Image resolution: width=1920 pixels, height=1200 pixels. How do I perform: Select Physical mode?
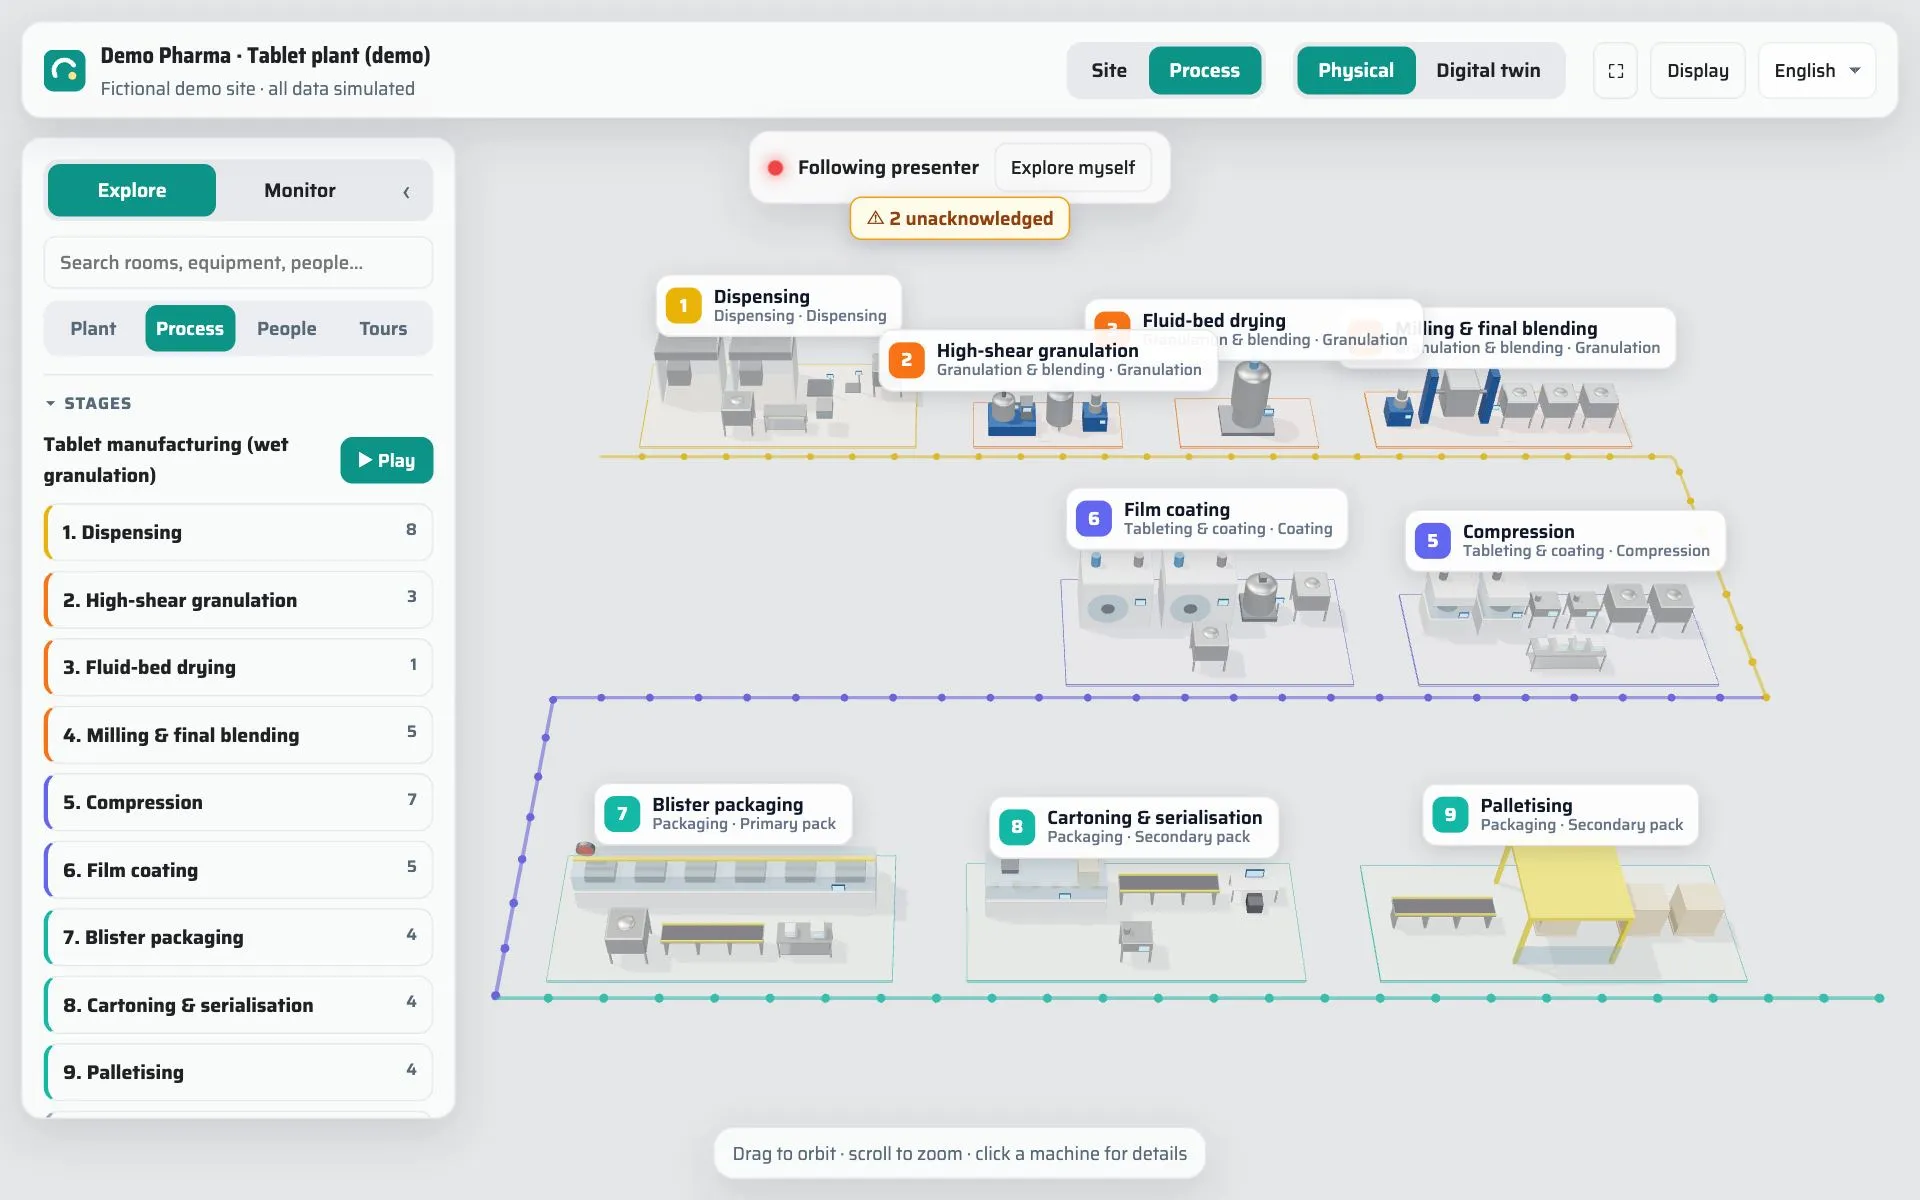pos(1355,71)
